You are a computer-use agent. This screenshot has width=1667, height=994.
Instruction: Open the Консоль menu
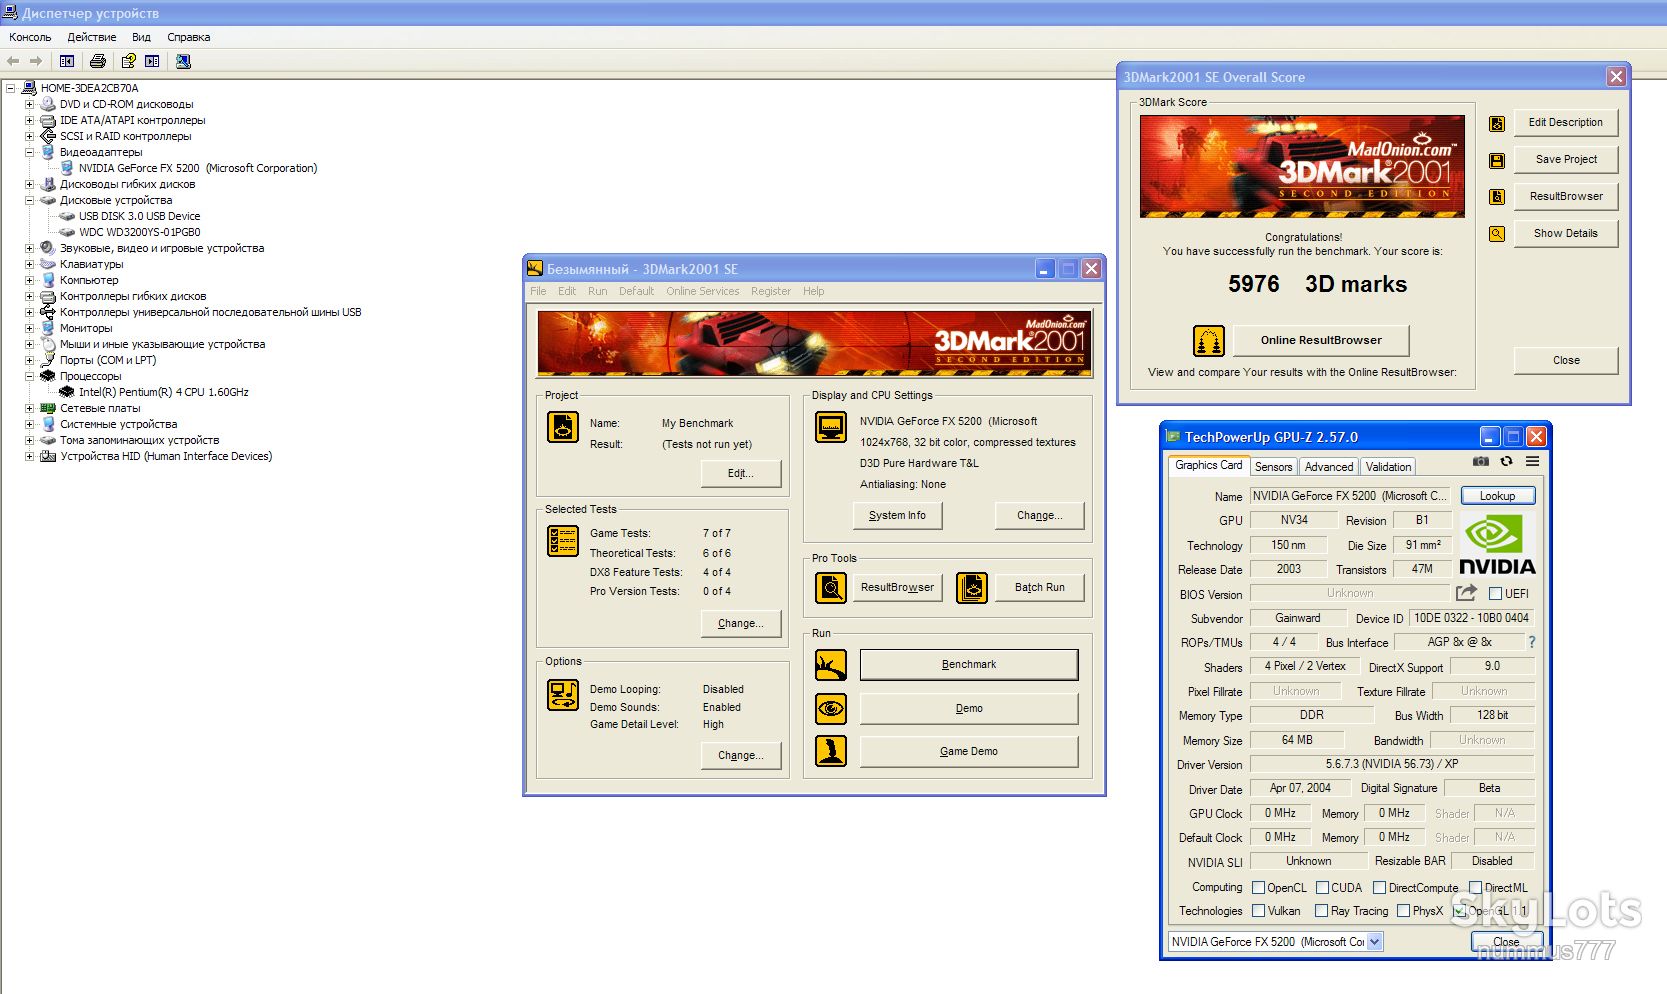30,37
